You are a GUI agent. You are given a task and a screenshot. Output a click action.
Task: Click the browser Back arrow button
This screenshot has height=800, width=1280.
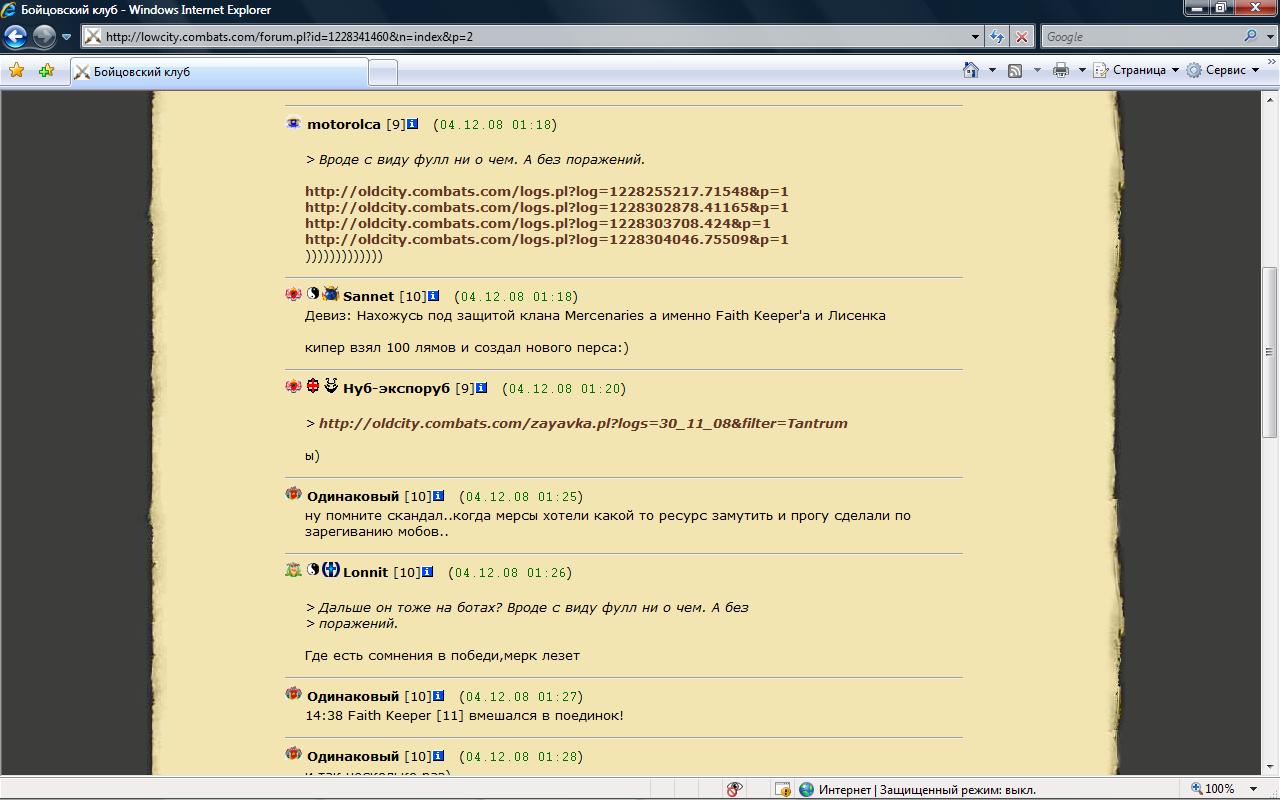click(15, 37)
